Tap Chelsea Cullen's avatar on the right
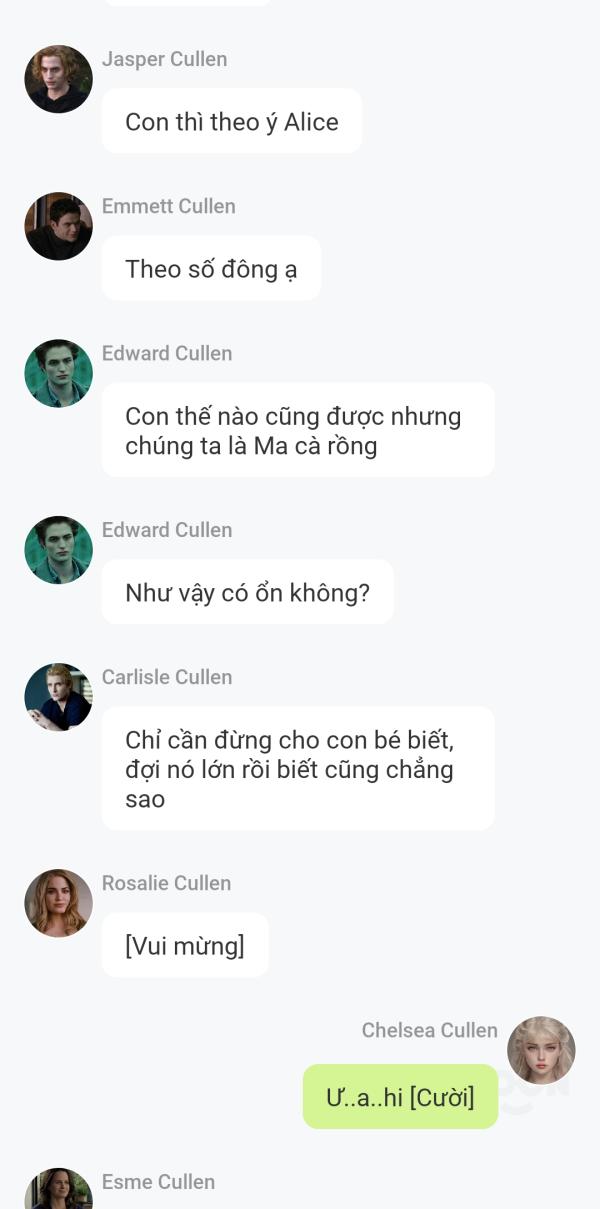 point(541,1050)
